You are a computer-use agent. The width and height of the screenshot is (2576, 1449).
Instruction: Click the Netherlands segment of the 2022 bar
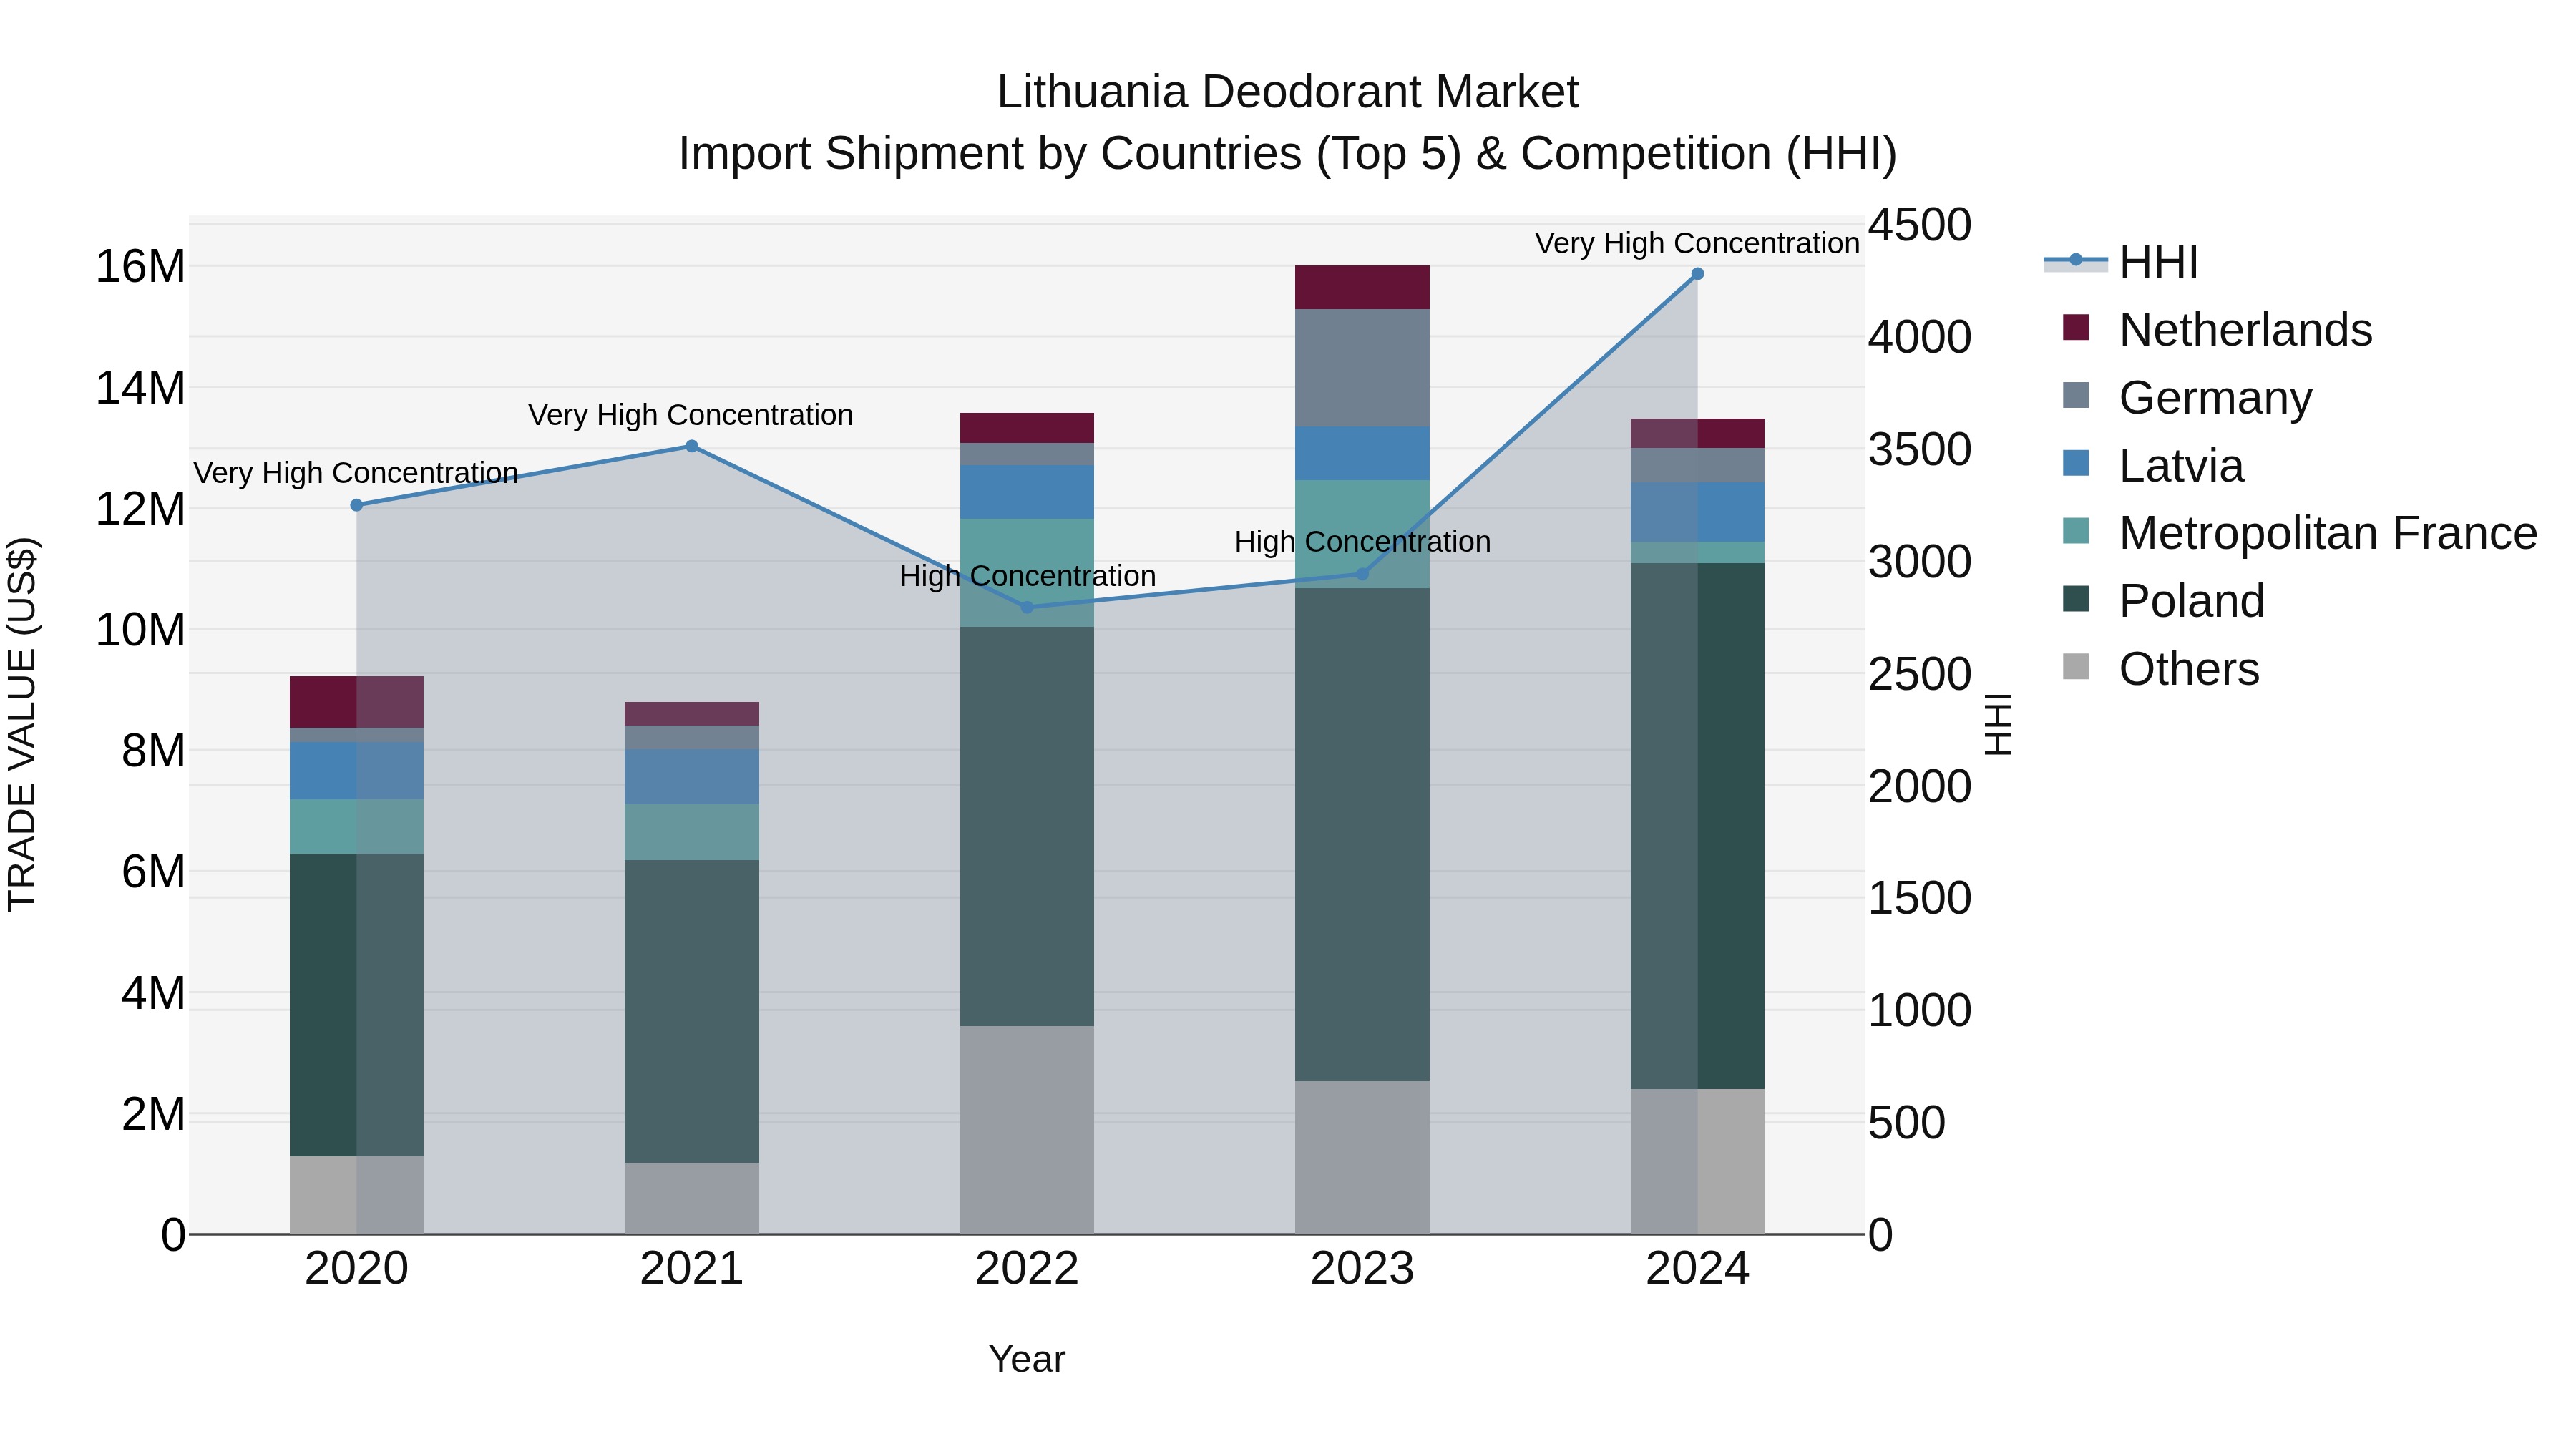click(x=1027, y=428)
